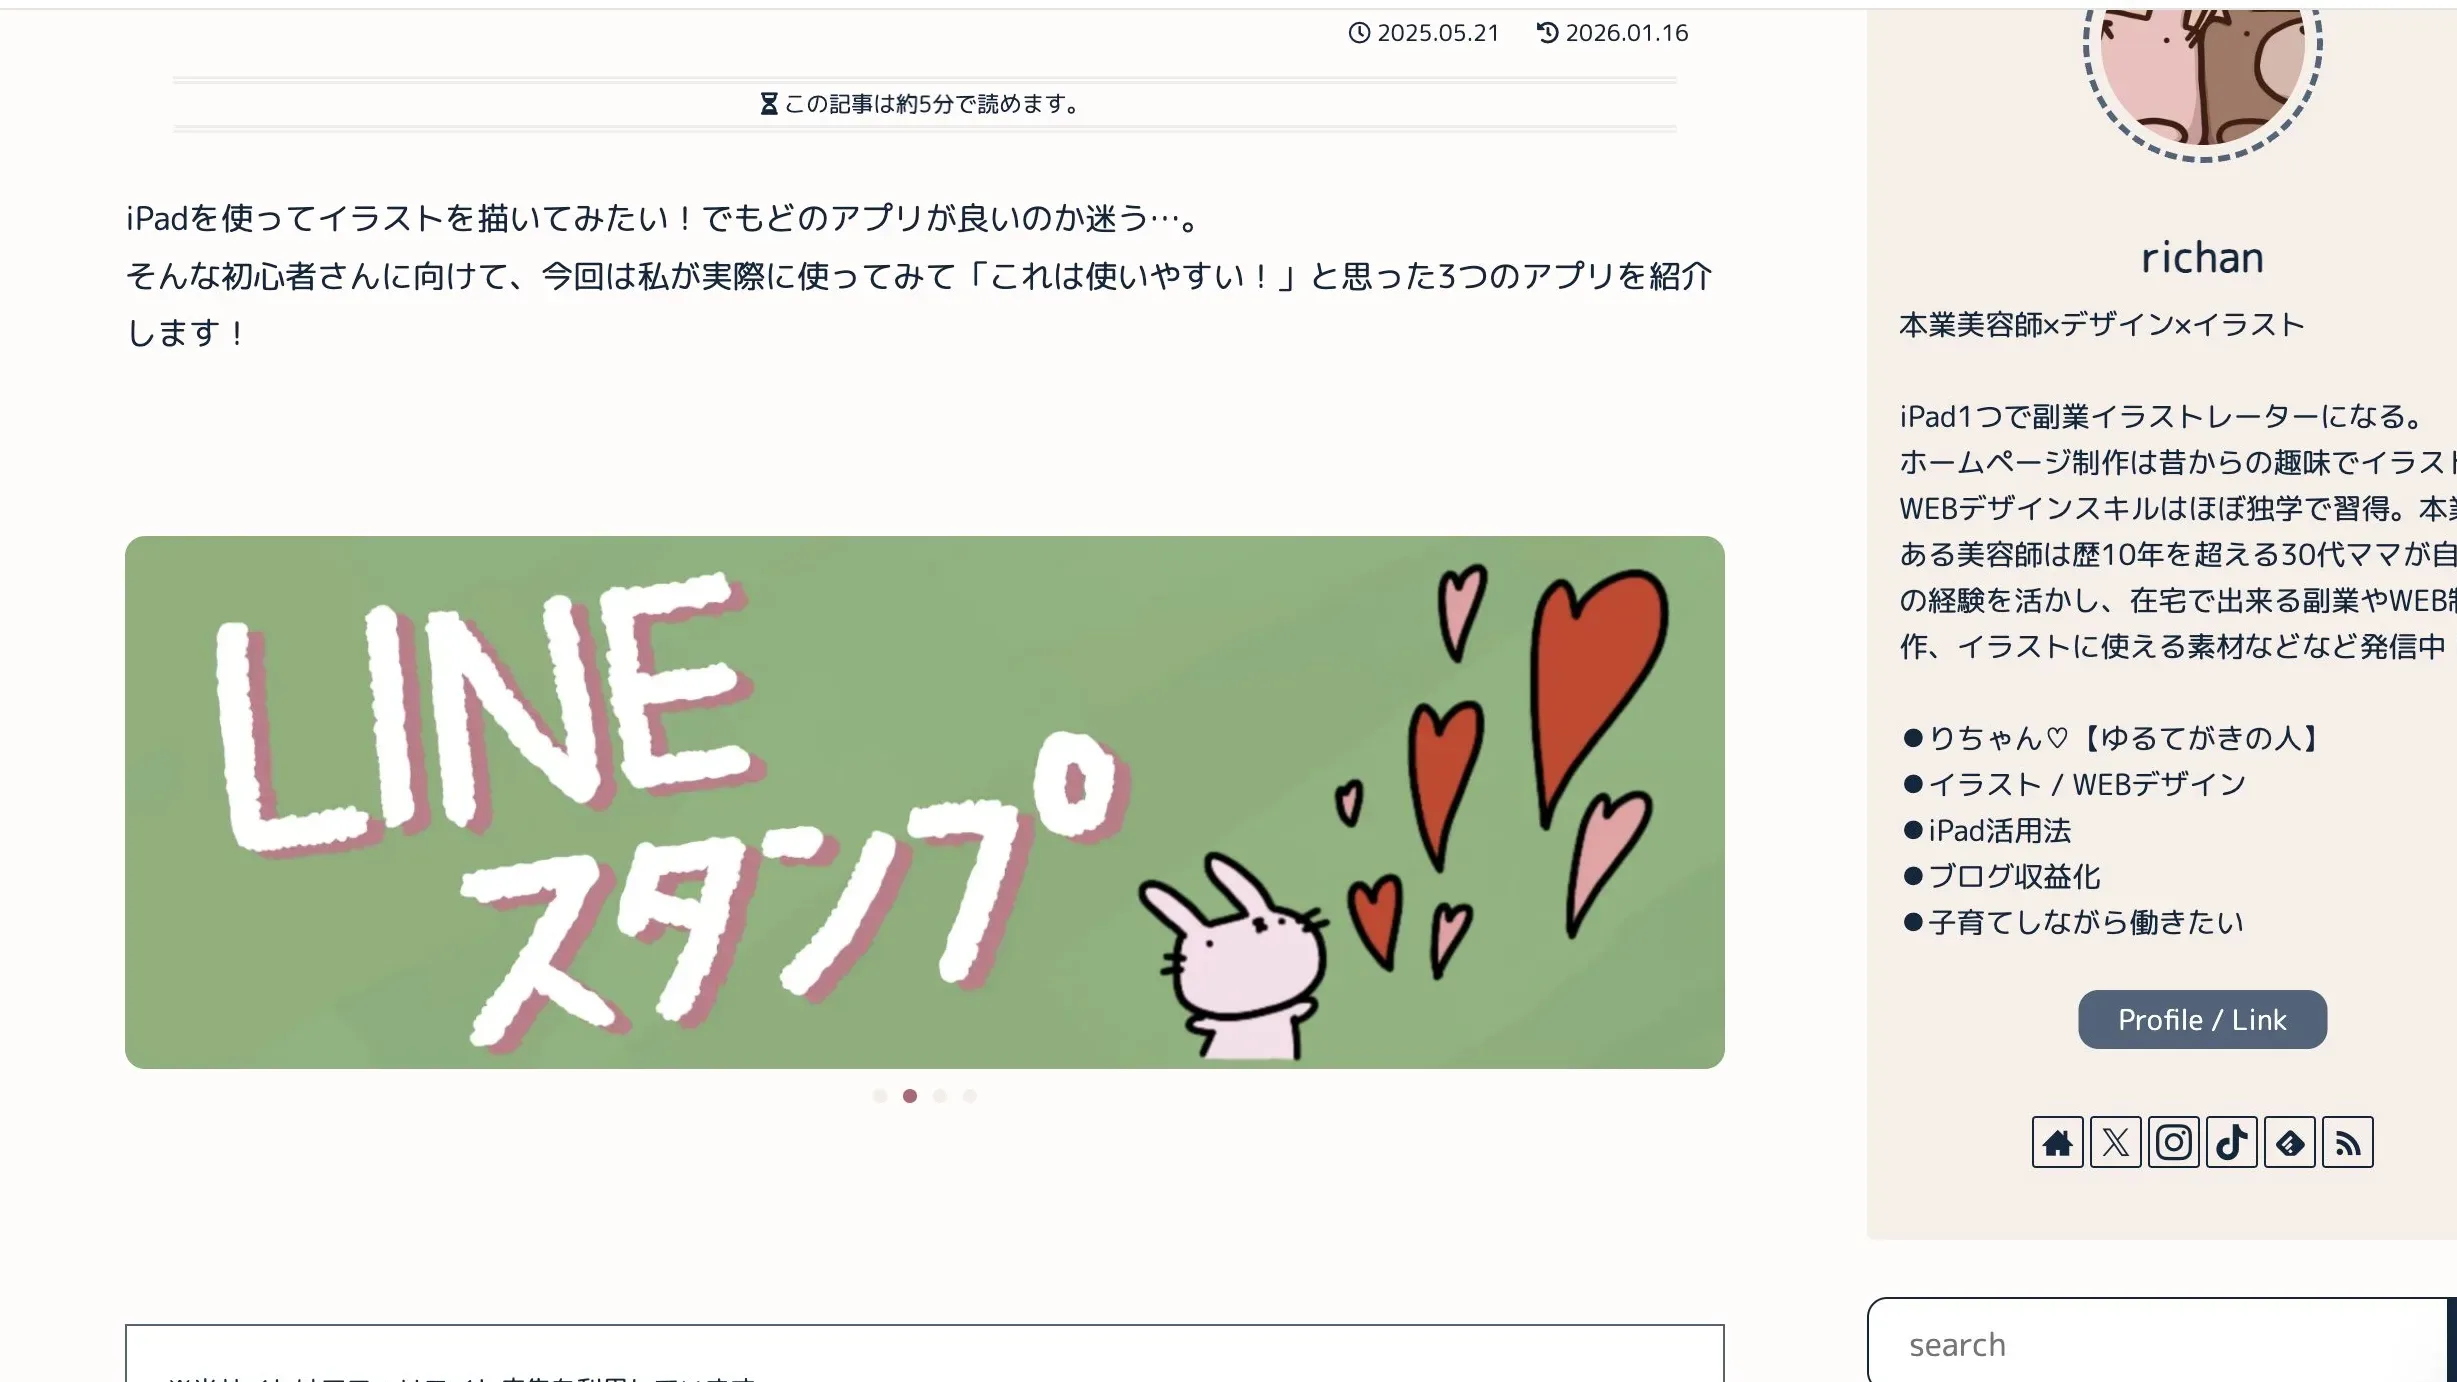
Task: Open the Instagram icon link
Action: (2173, 1142)
